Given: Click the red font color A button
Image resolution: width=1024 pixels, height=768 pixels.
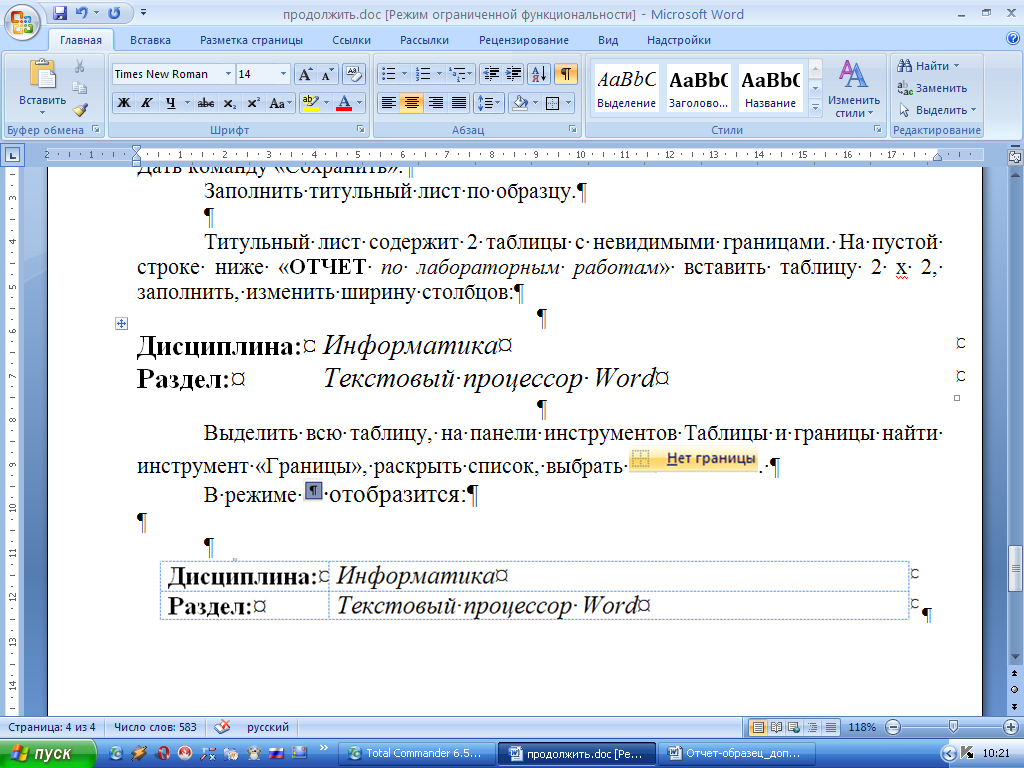Looking at the screenshot, I should coord(344,103).
